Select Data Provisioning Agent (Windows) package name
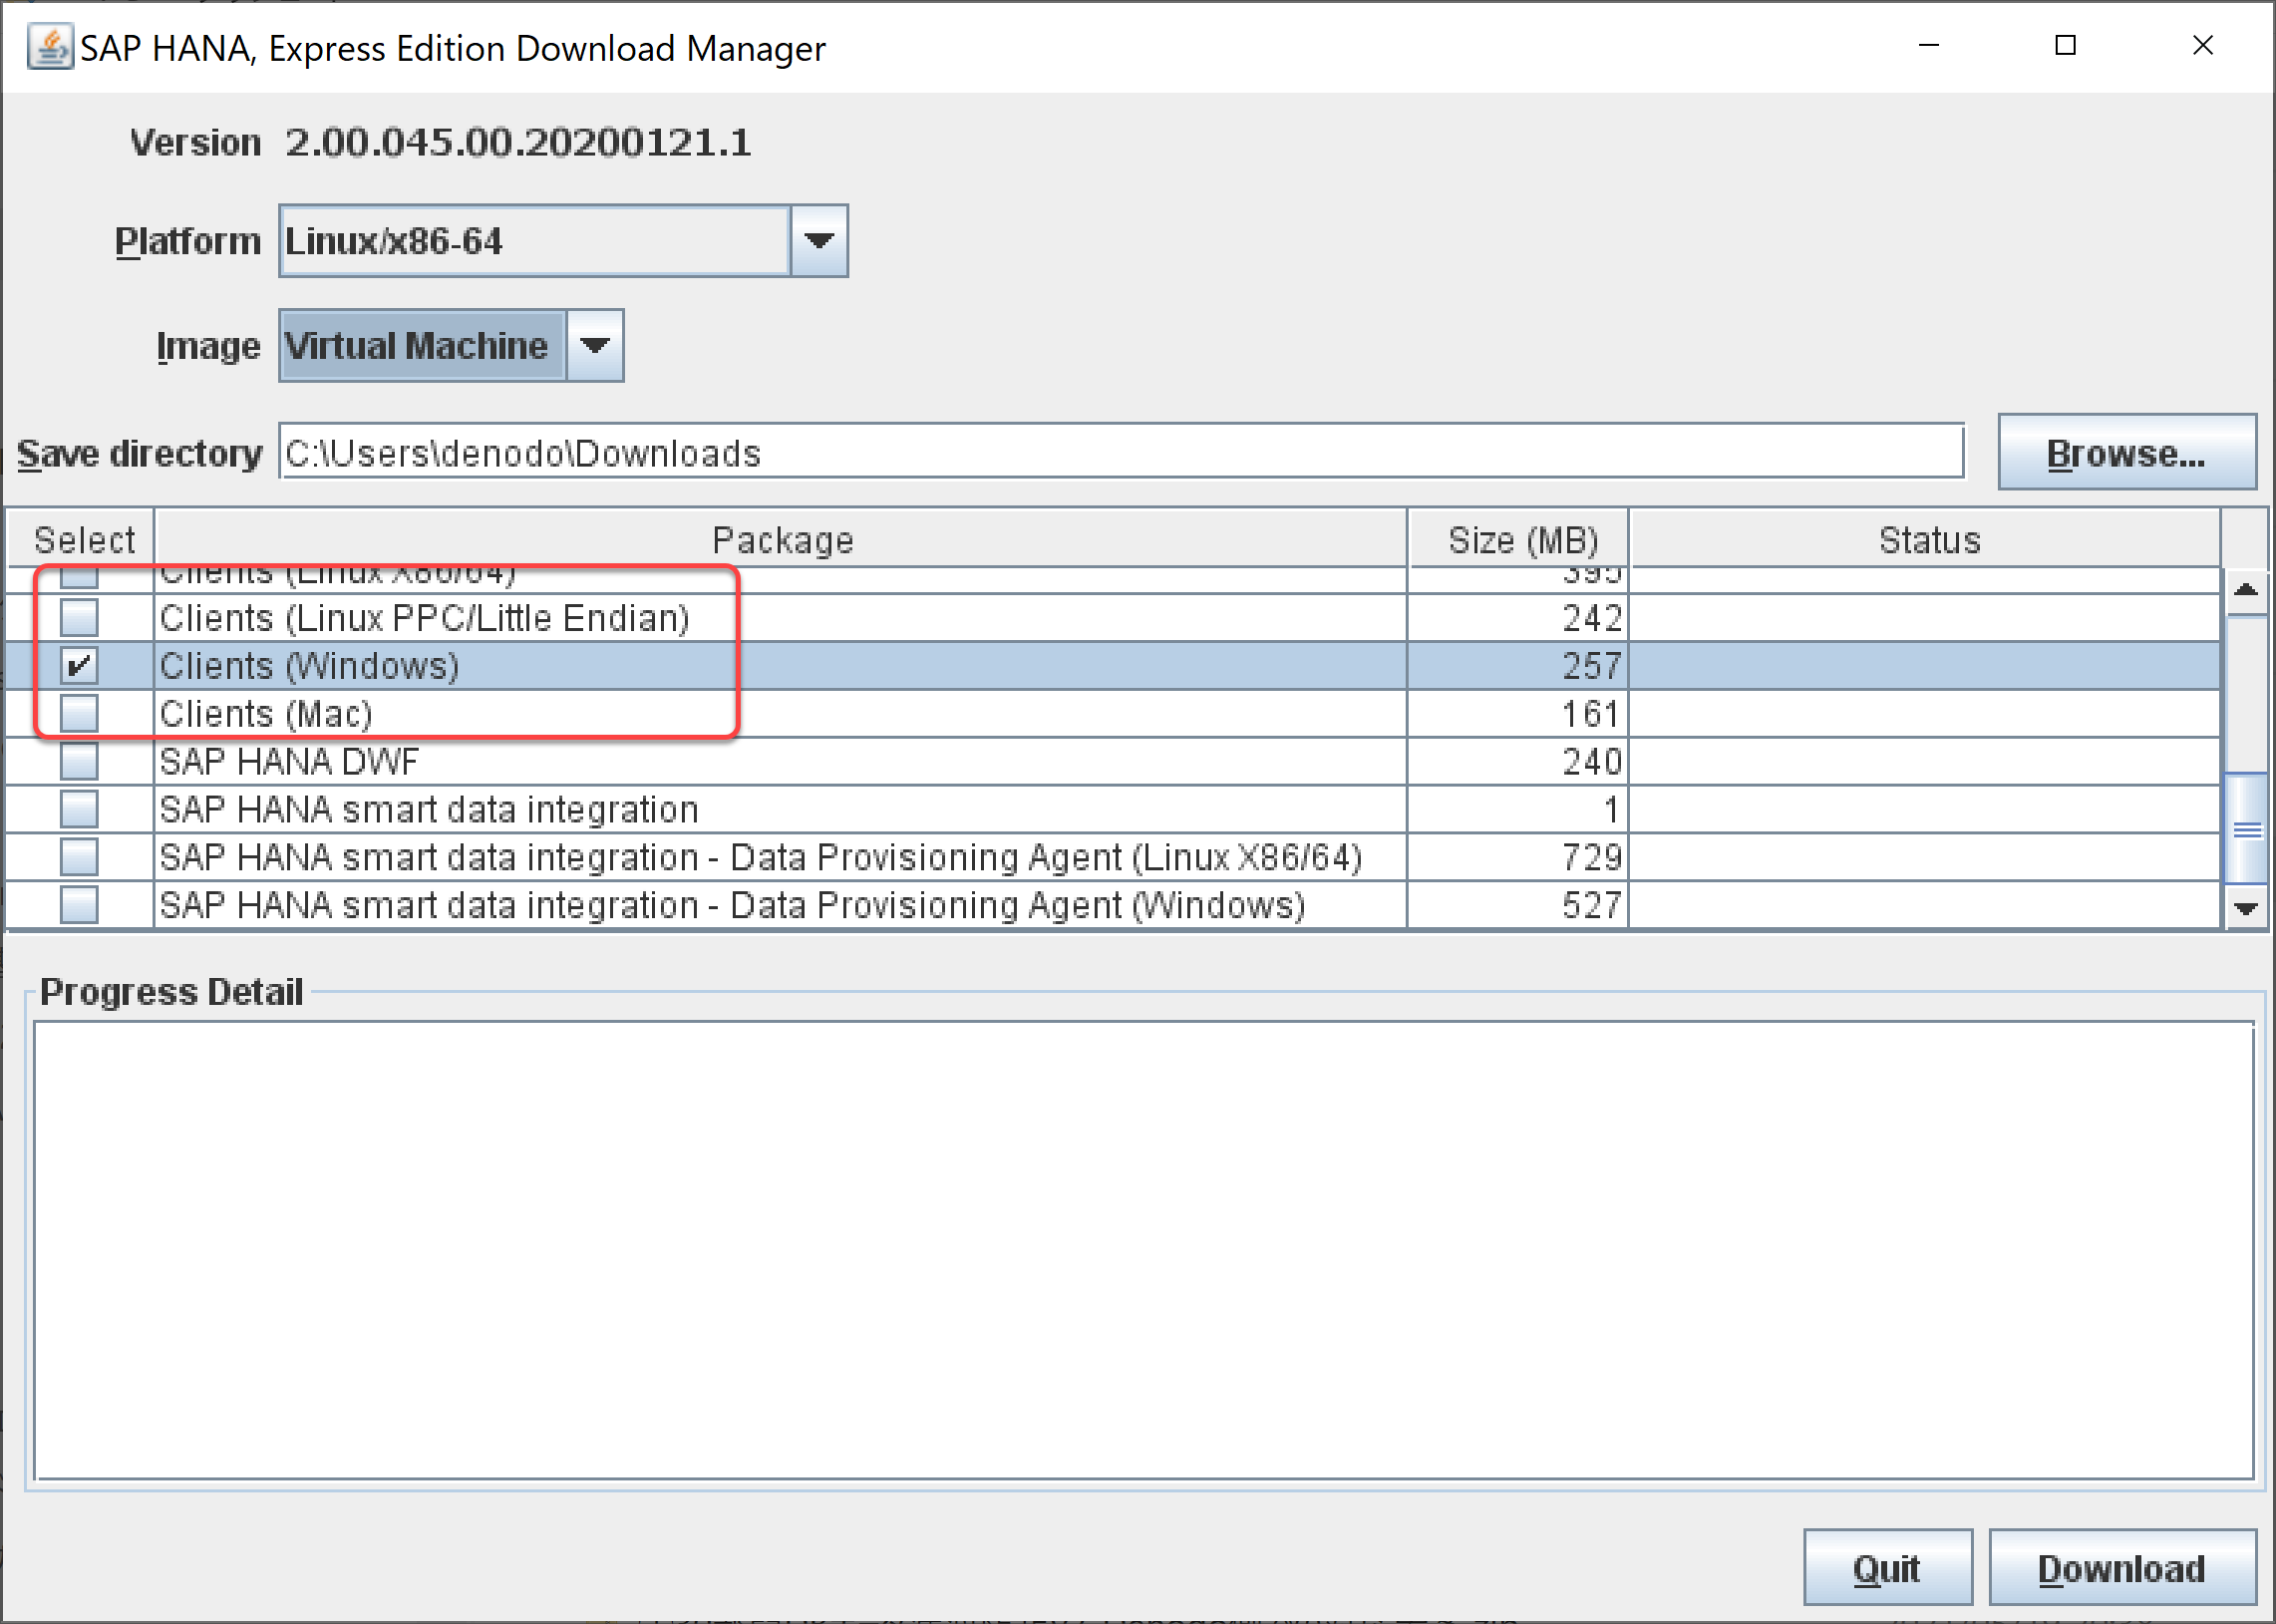2276x1624 pixels. (733, 905)
